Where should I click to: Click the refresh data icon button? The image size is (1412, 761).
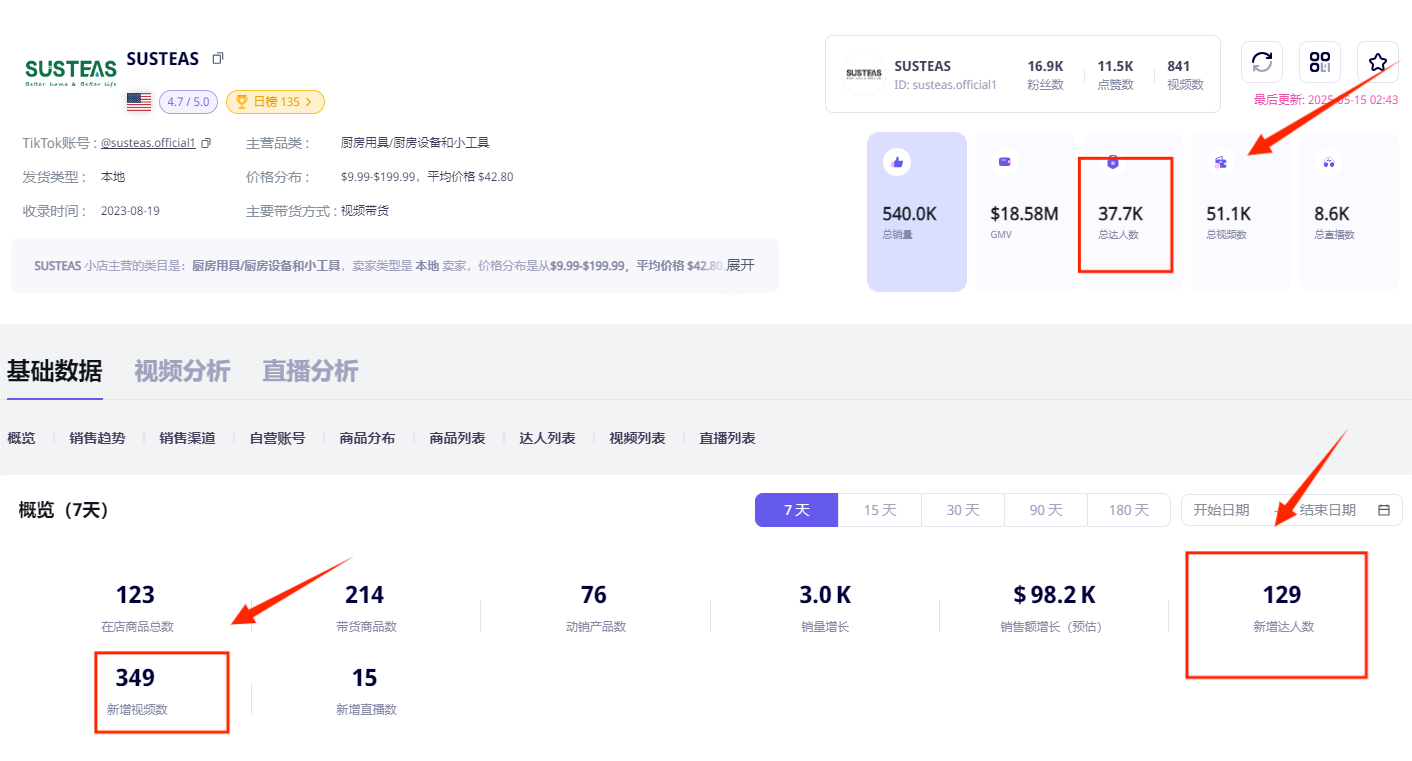click(1262, 62)
